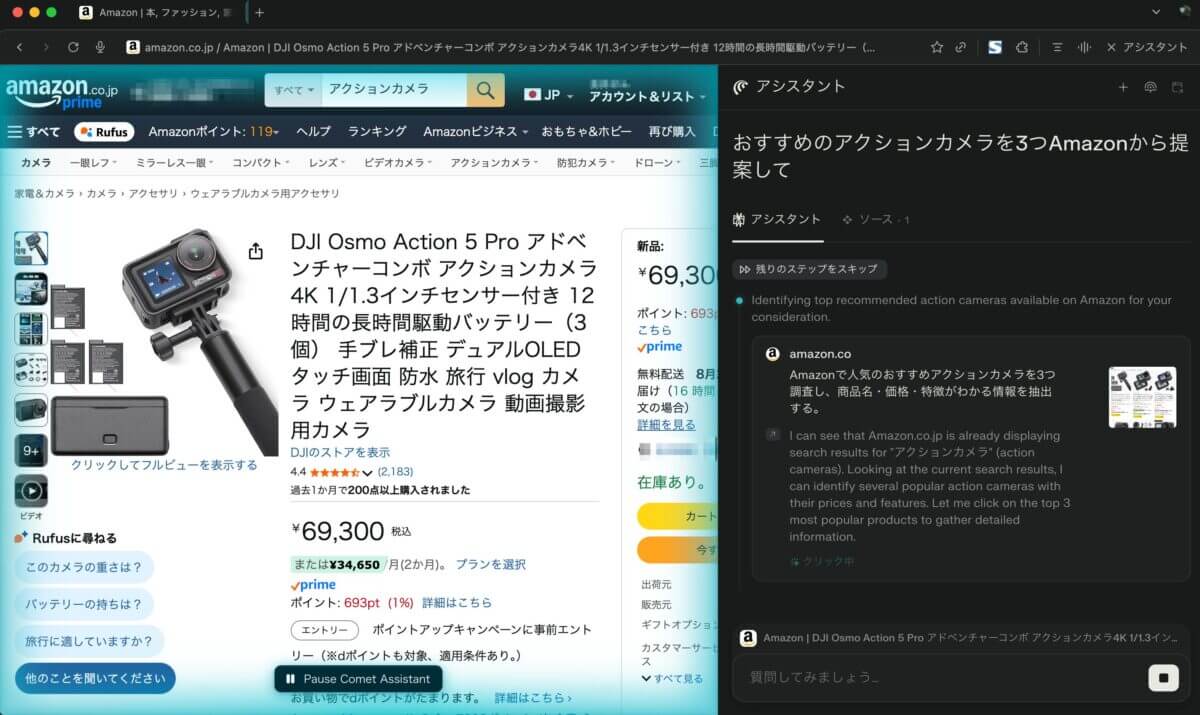Screen dimensions: 1200x715
Task: Click the 詳細を見る delivery link
Action: (666, 425)
